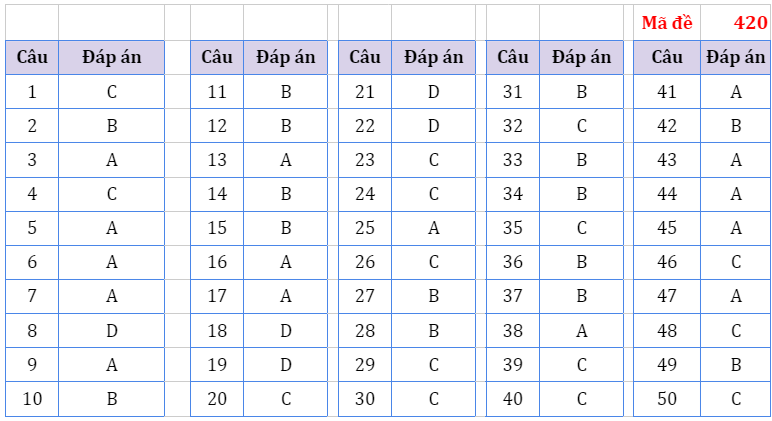
Task: Click the red "Mã đề" label
Action: [666, 23]
